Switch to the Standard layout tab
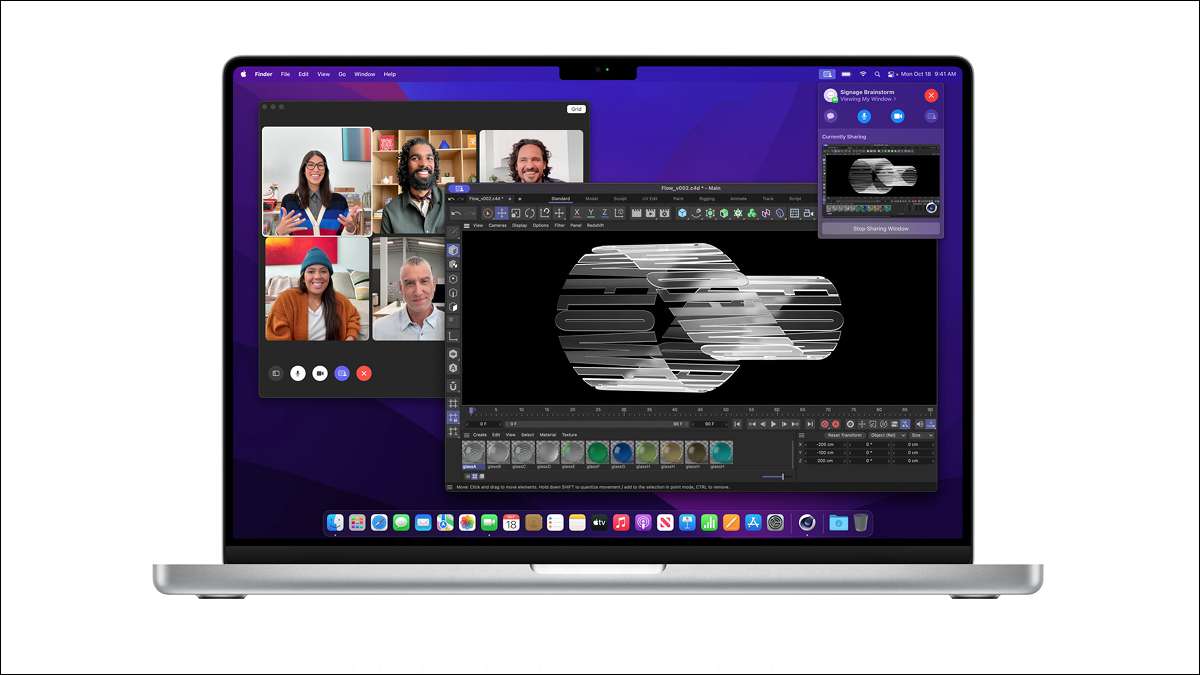The image size is (1200, 675). (x=560, y=199)
